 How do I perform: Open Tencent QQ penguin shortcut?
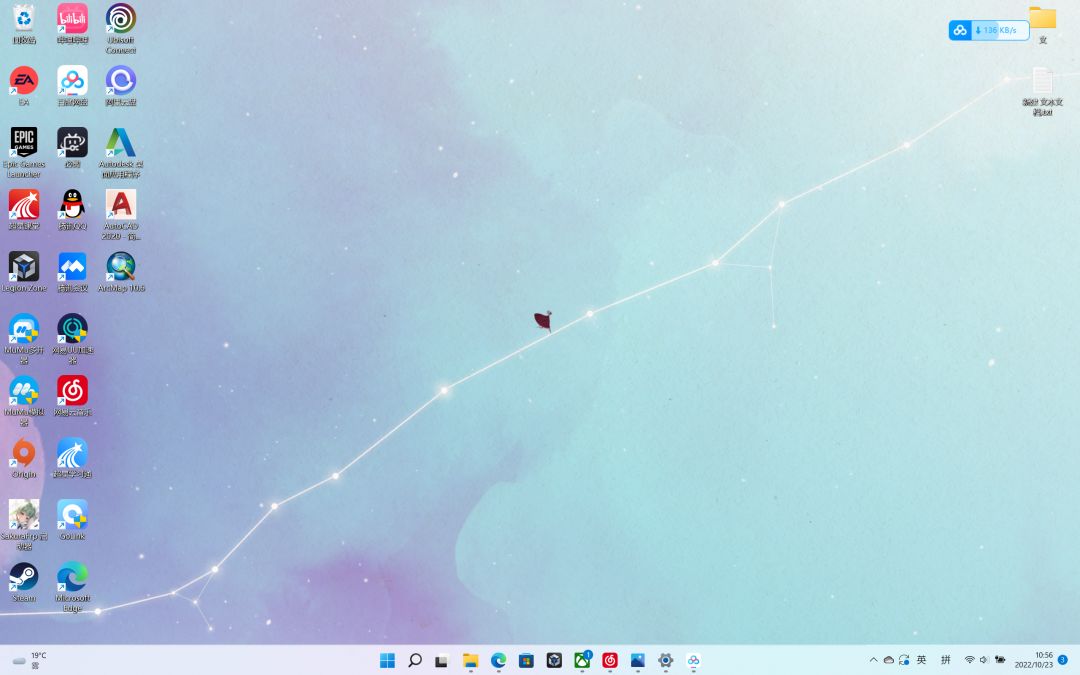[72, 210]
